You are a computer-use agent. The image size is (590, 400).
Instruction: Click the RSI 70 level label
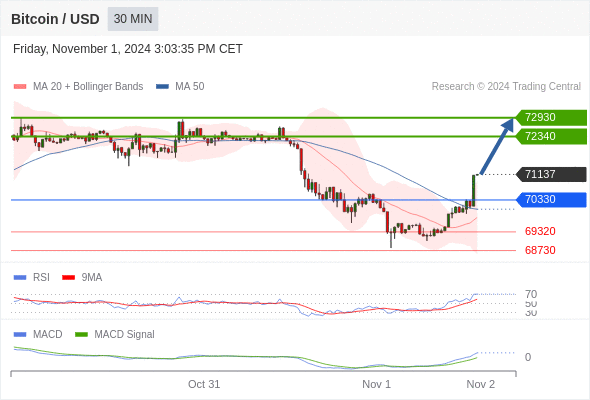531,294
